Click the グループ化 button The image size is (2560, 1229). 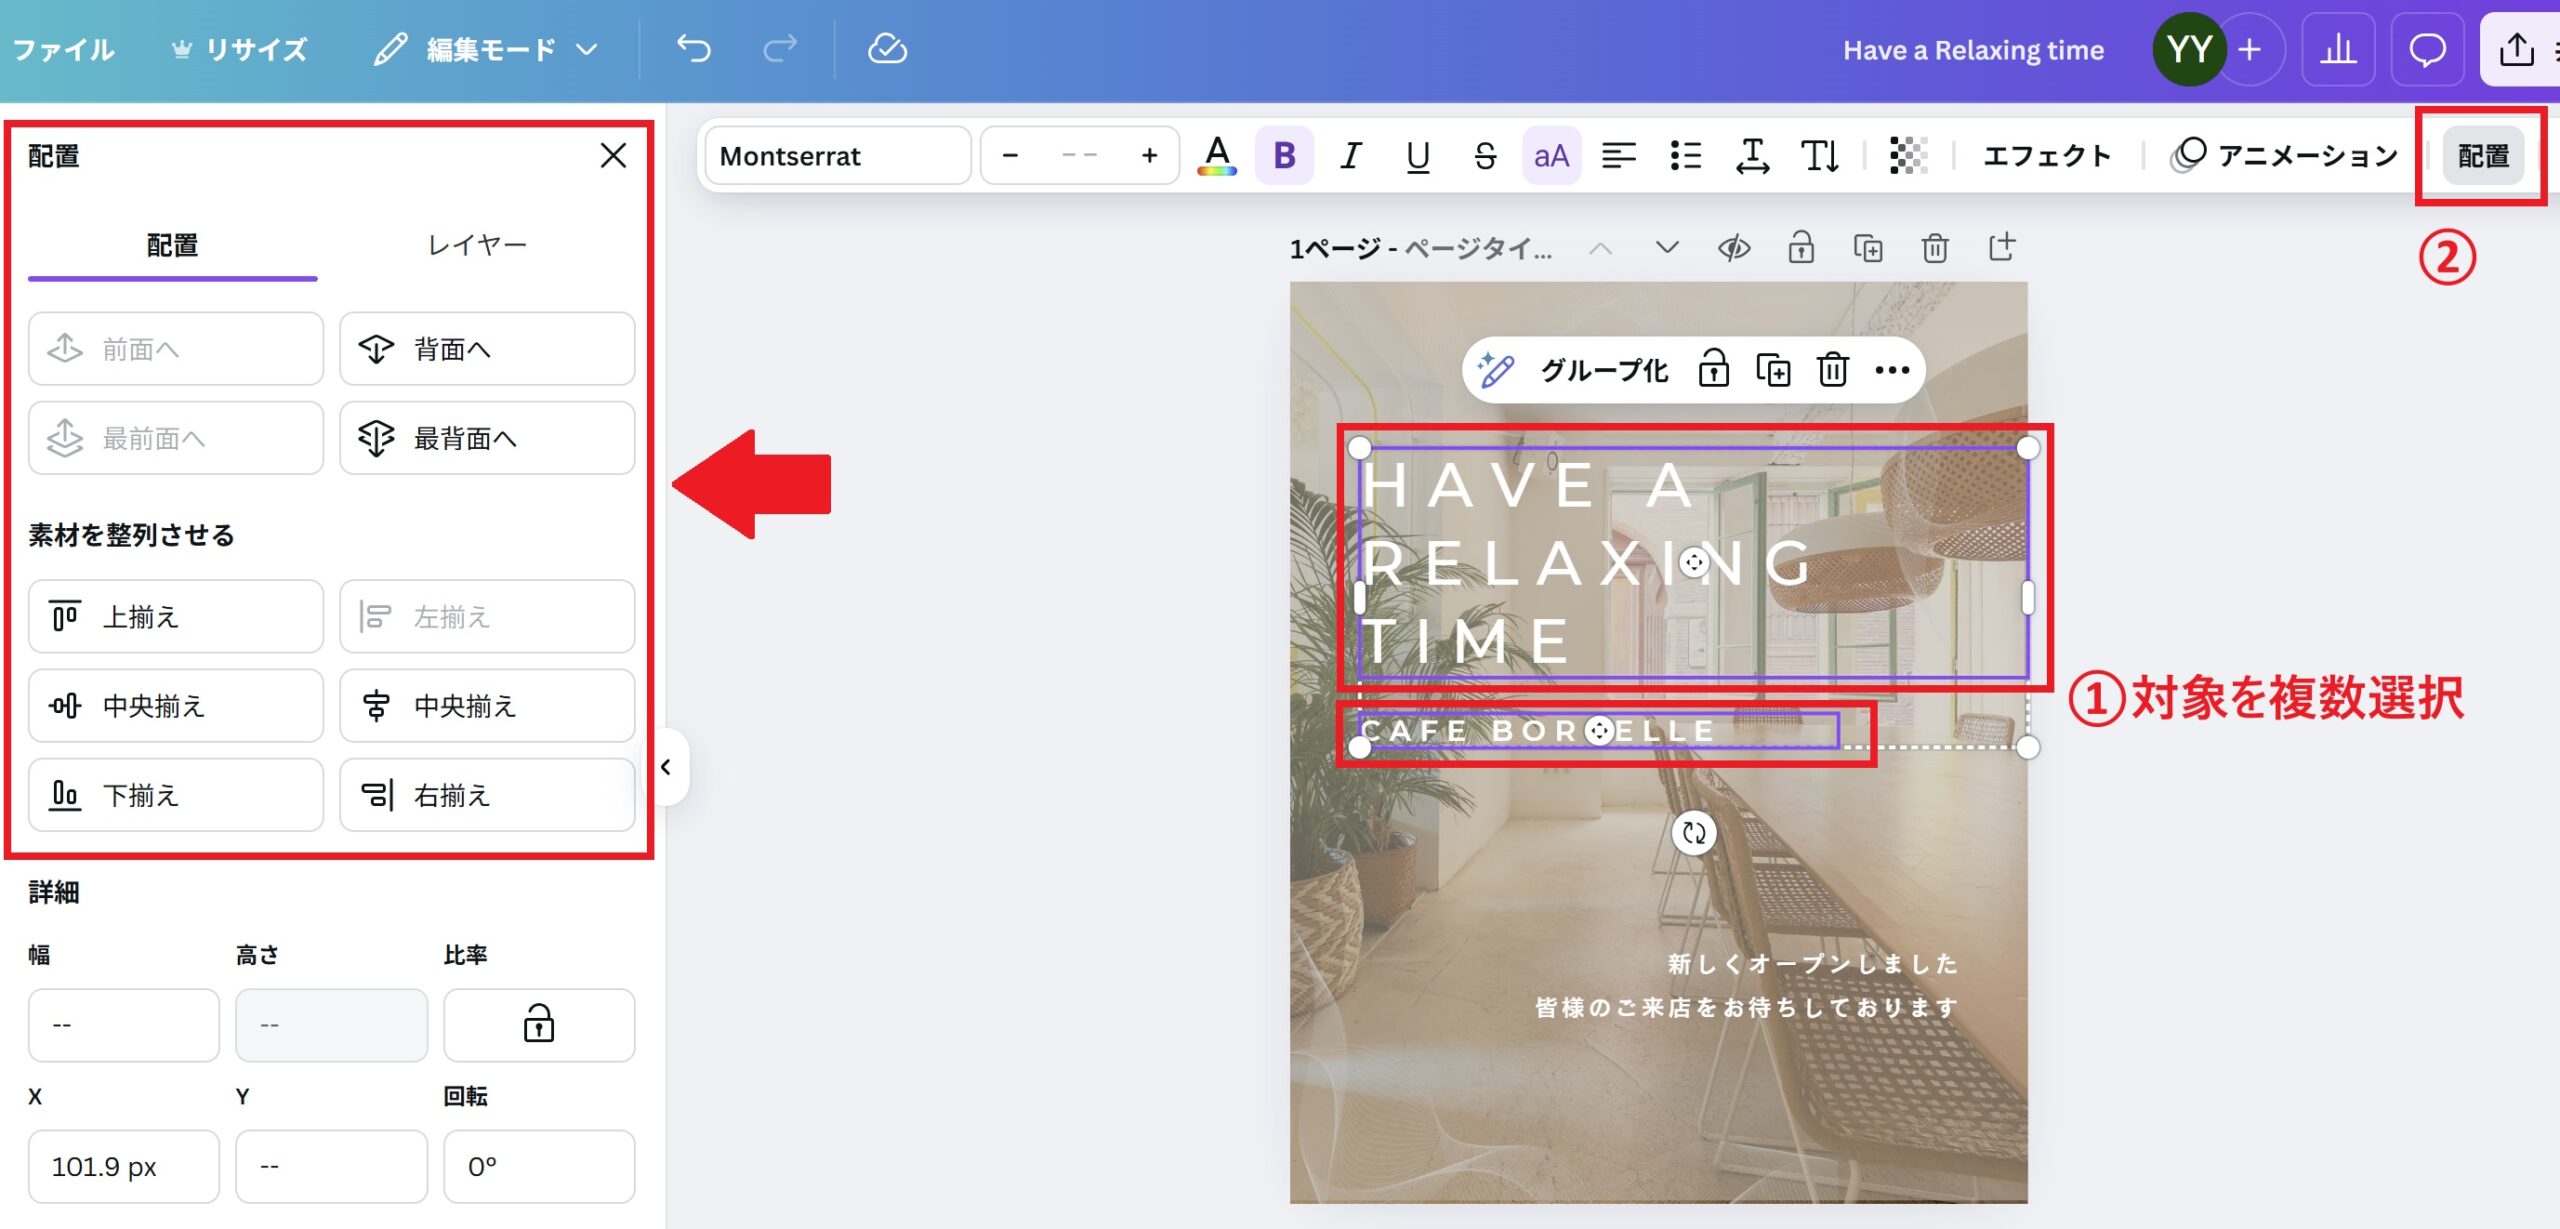(1603, 371)
